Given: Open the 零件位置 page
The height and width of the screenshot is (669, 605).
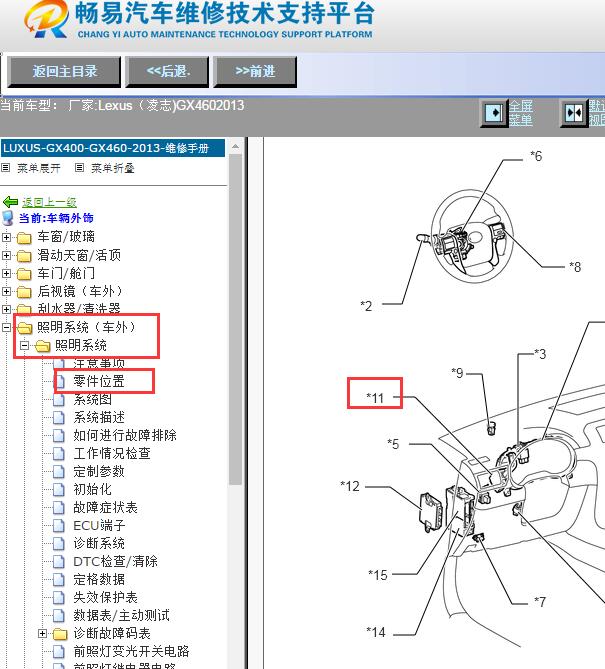Looking at the screenshot, I should [99, 381].
